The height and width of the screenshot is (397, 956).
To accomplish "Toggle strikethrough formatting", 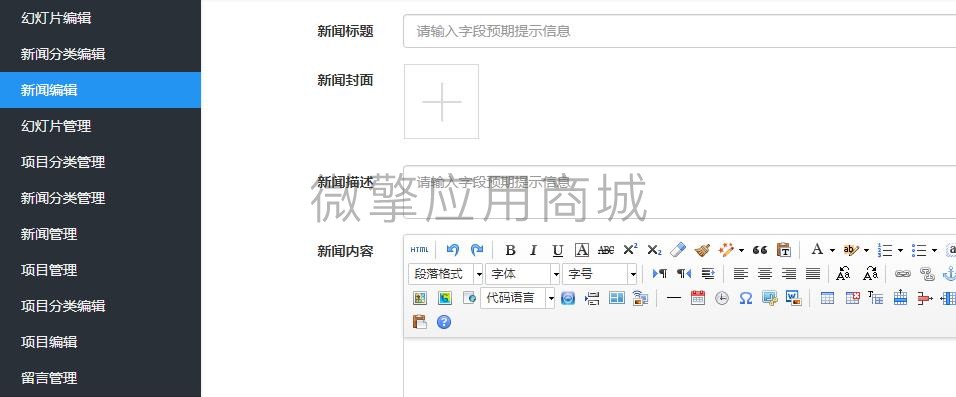I will [x=605, y=250].
